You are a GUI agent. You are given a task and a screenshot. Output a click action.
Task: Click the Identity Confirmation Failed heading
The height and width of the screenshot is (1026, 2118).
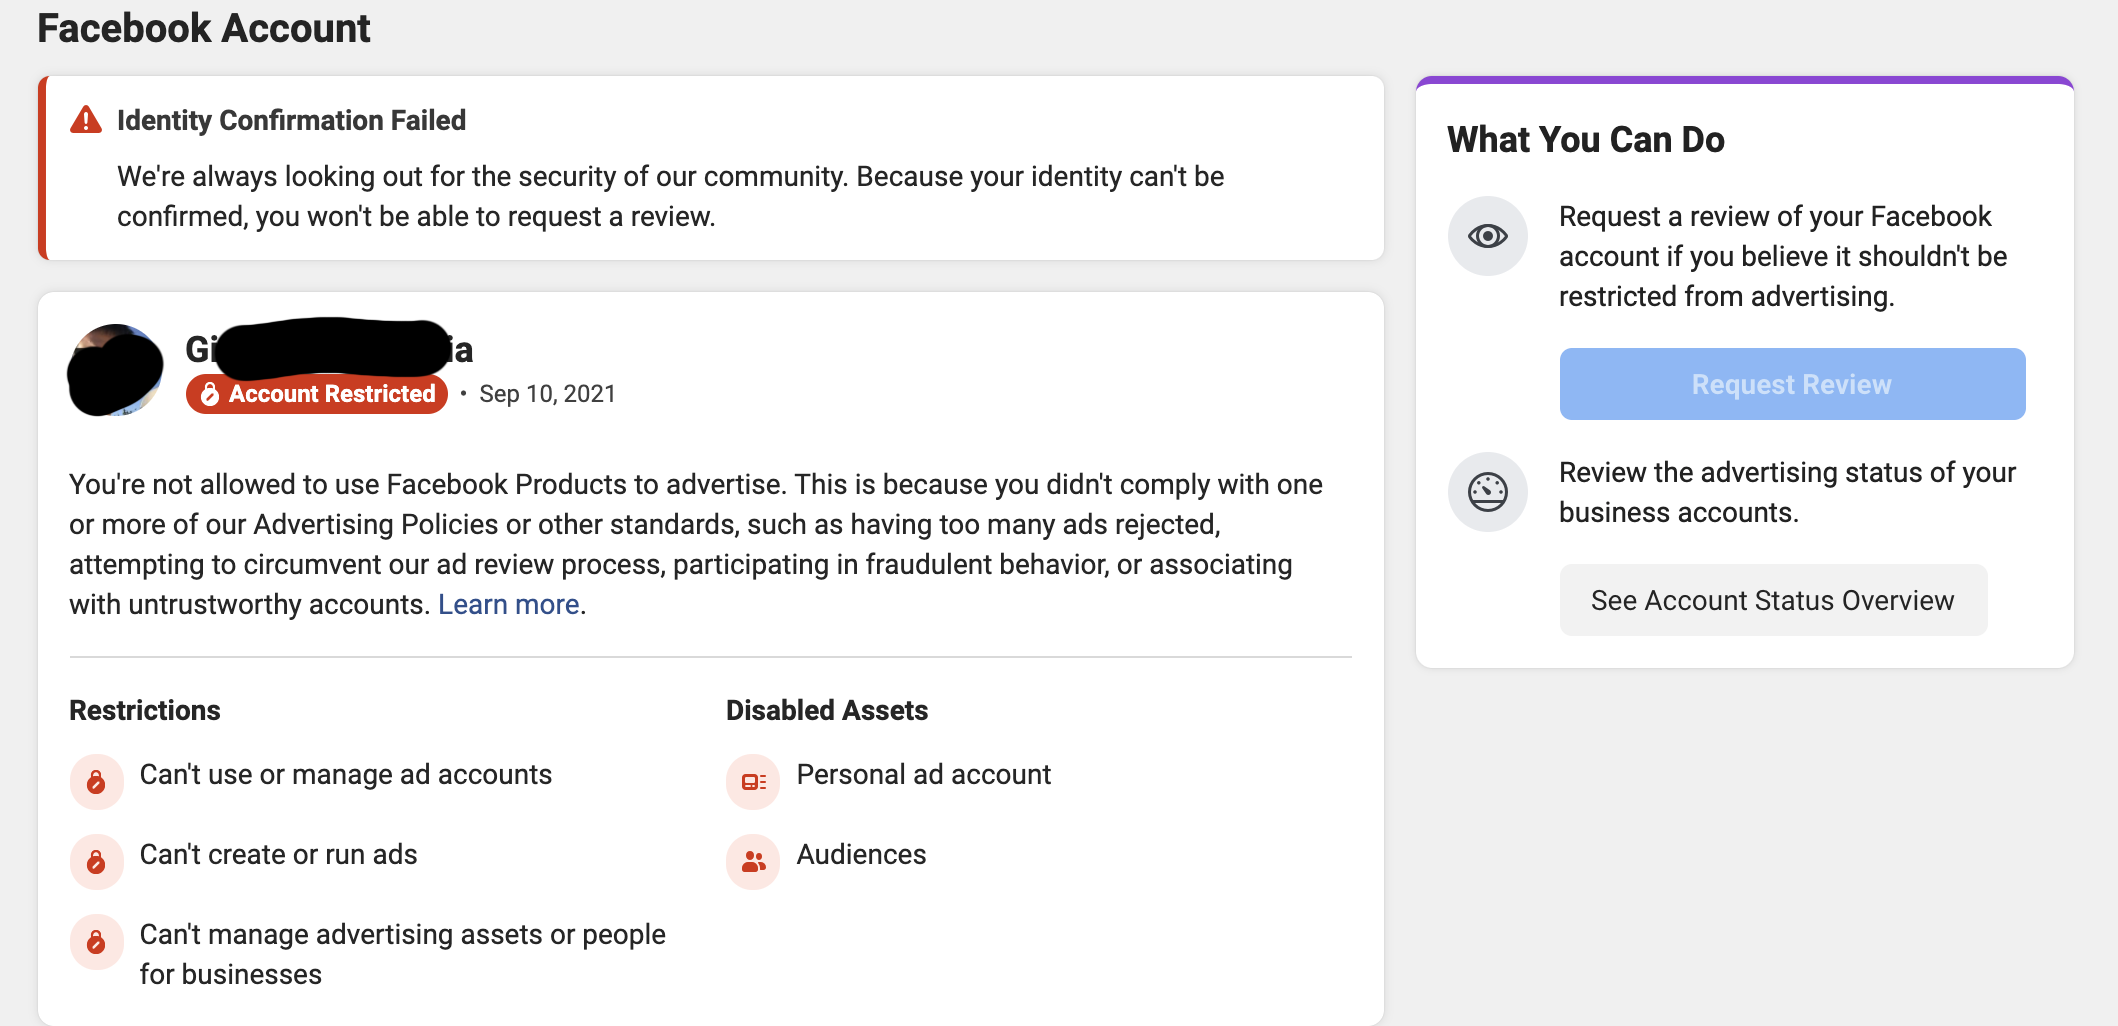coord(291,120)
